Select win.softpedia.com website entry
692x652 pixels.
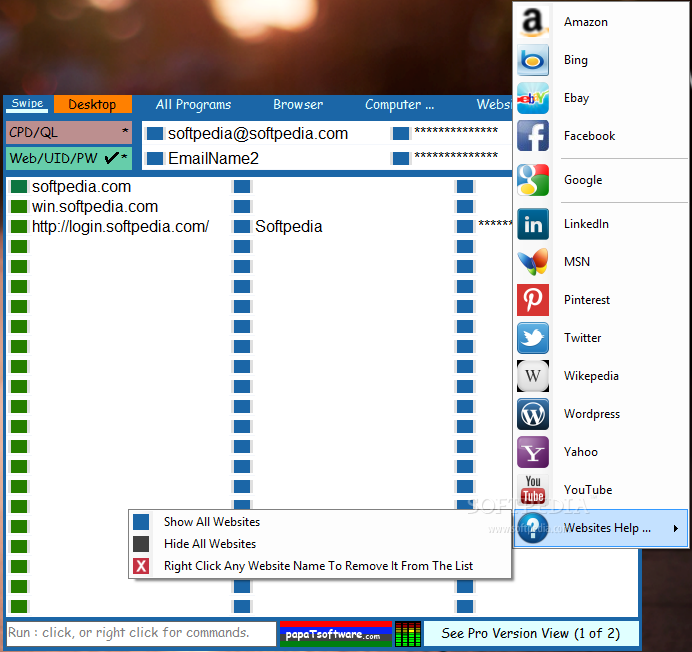pos(95,206)
